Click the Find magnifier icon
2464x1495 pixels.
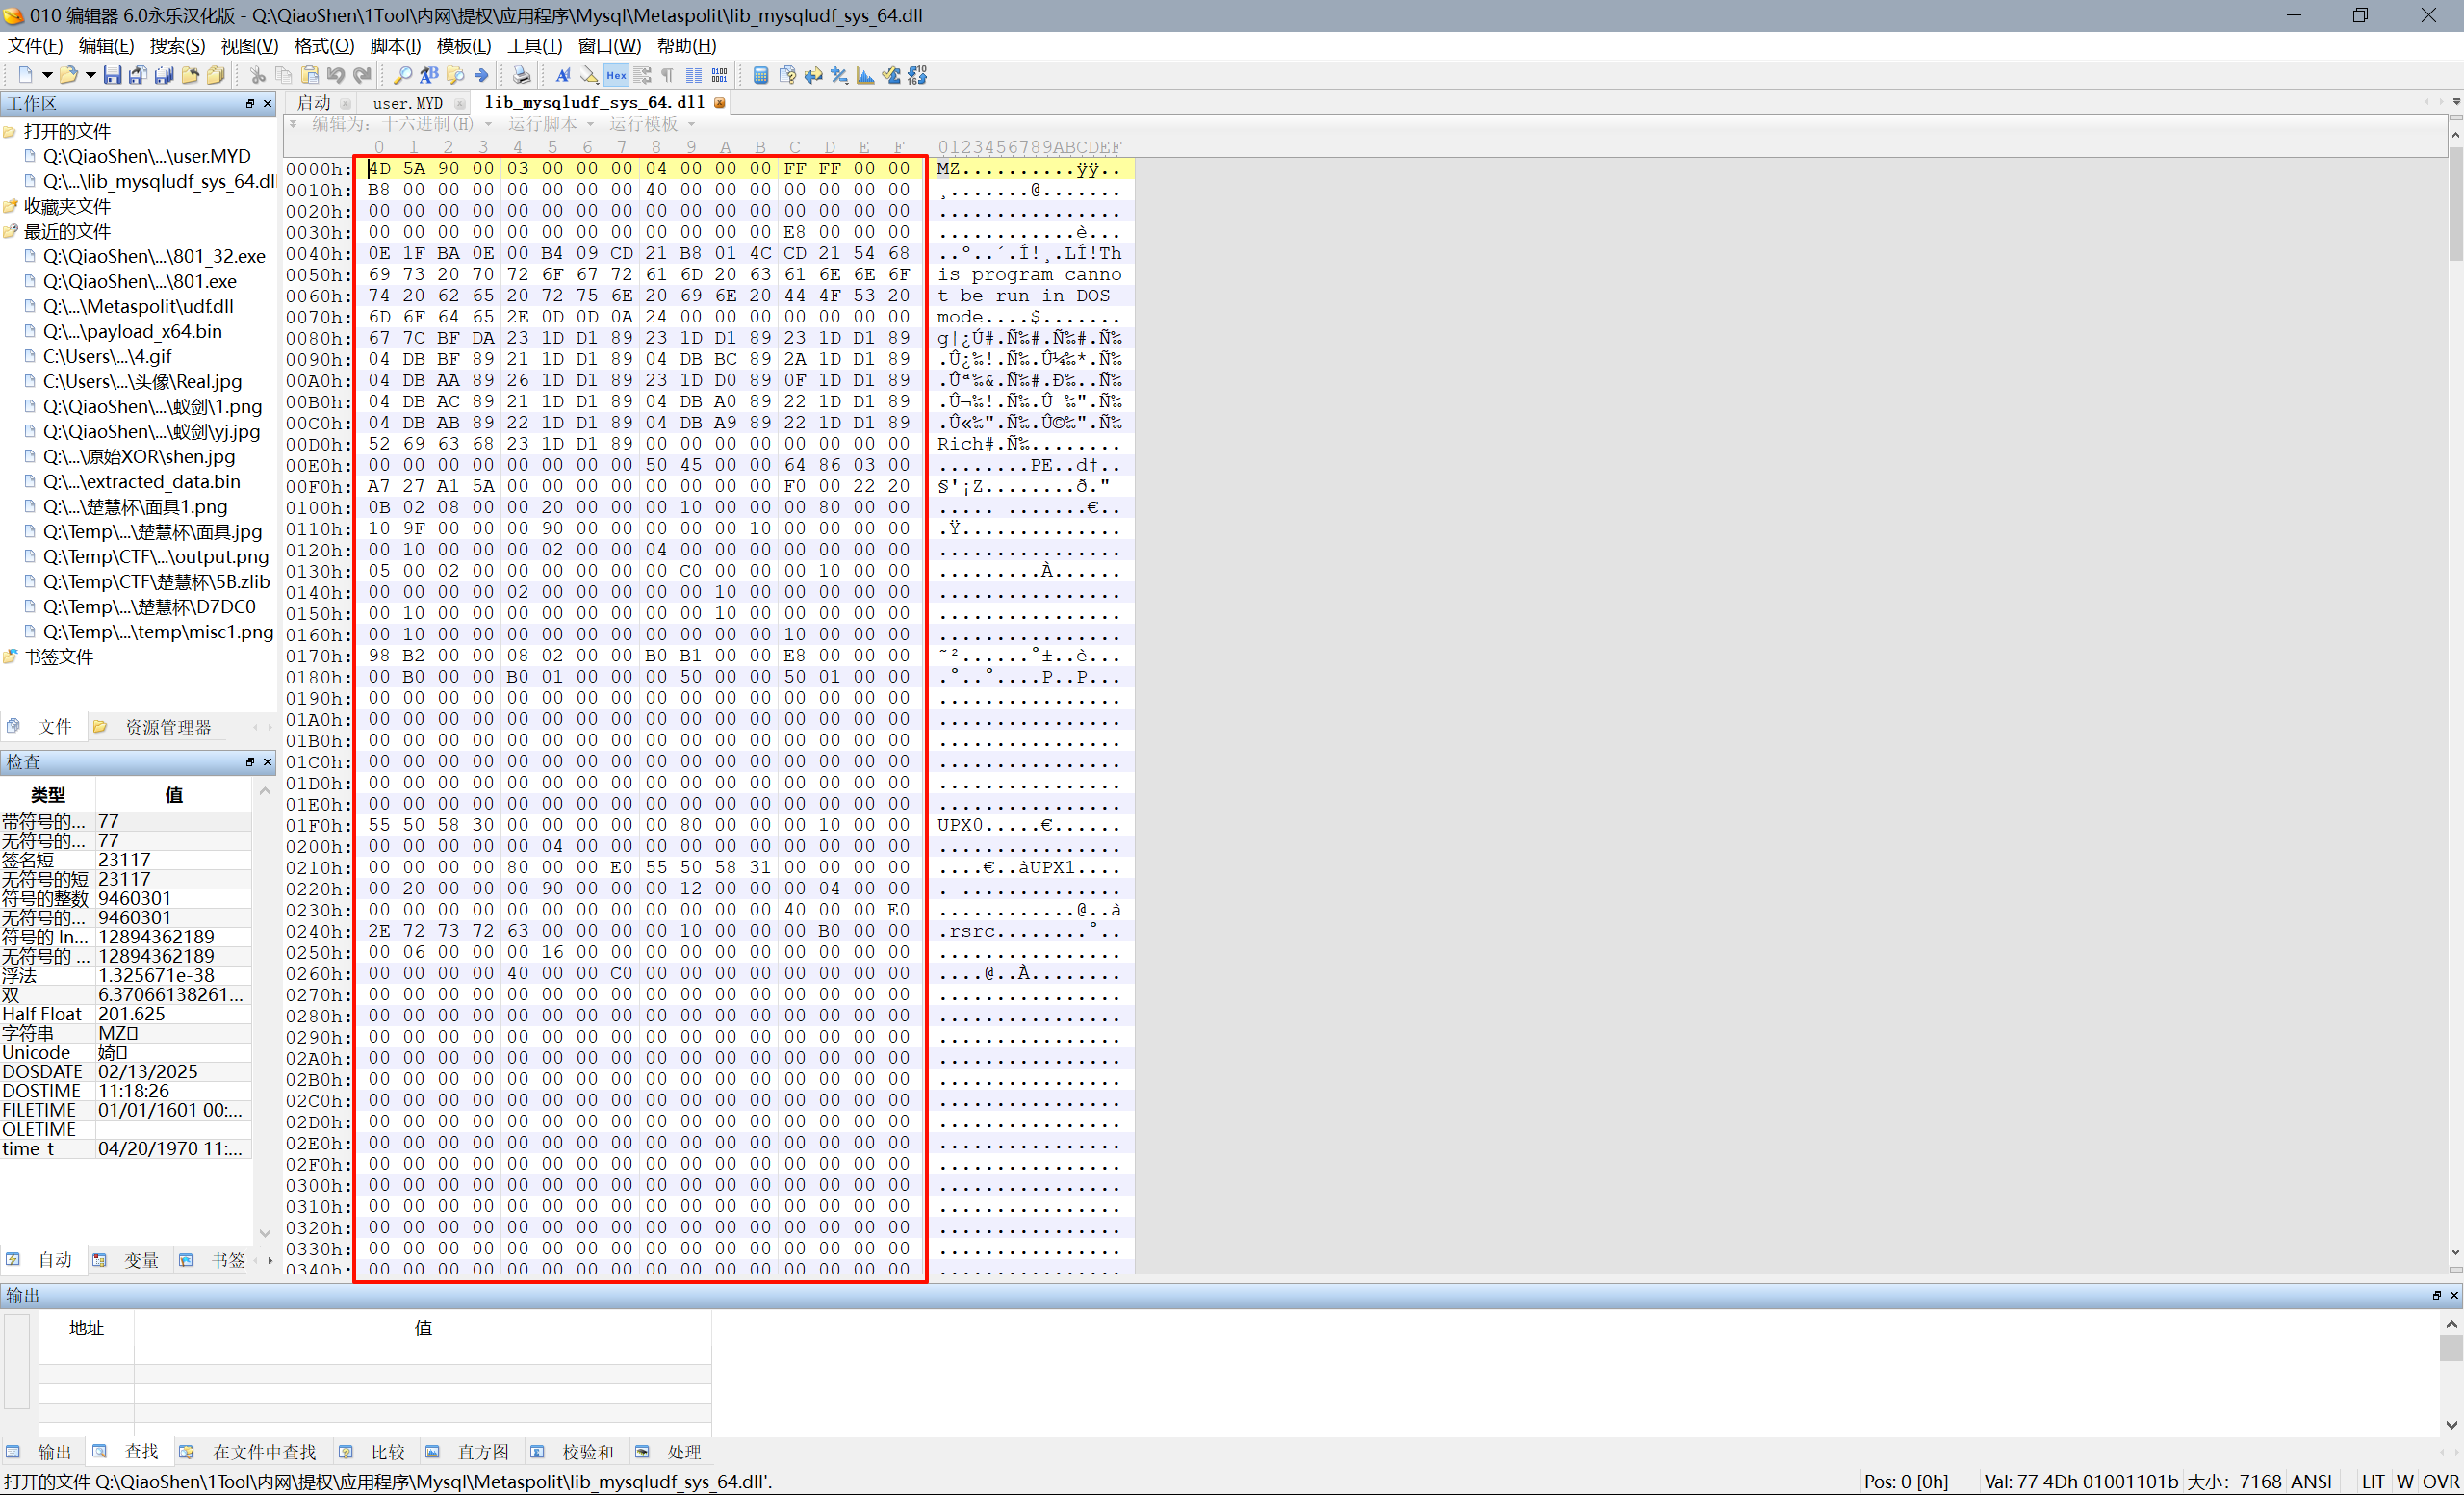tap(402, 75)
